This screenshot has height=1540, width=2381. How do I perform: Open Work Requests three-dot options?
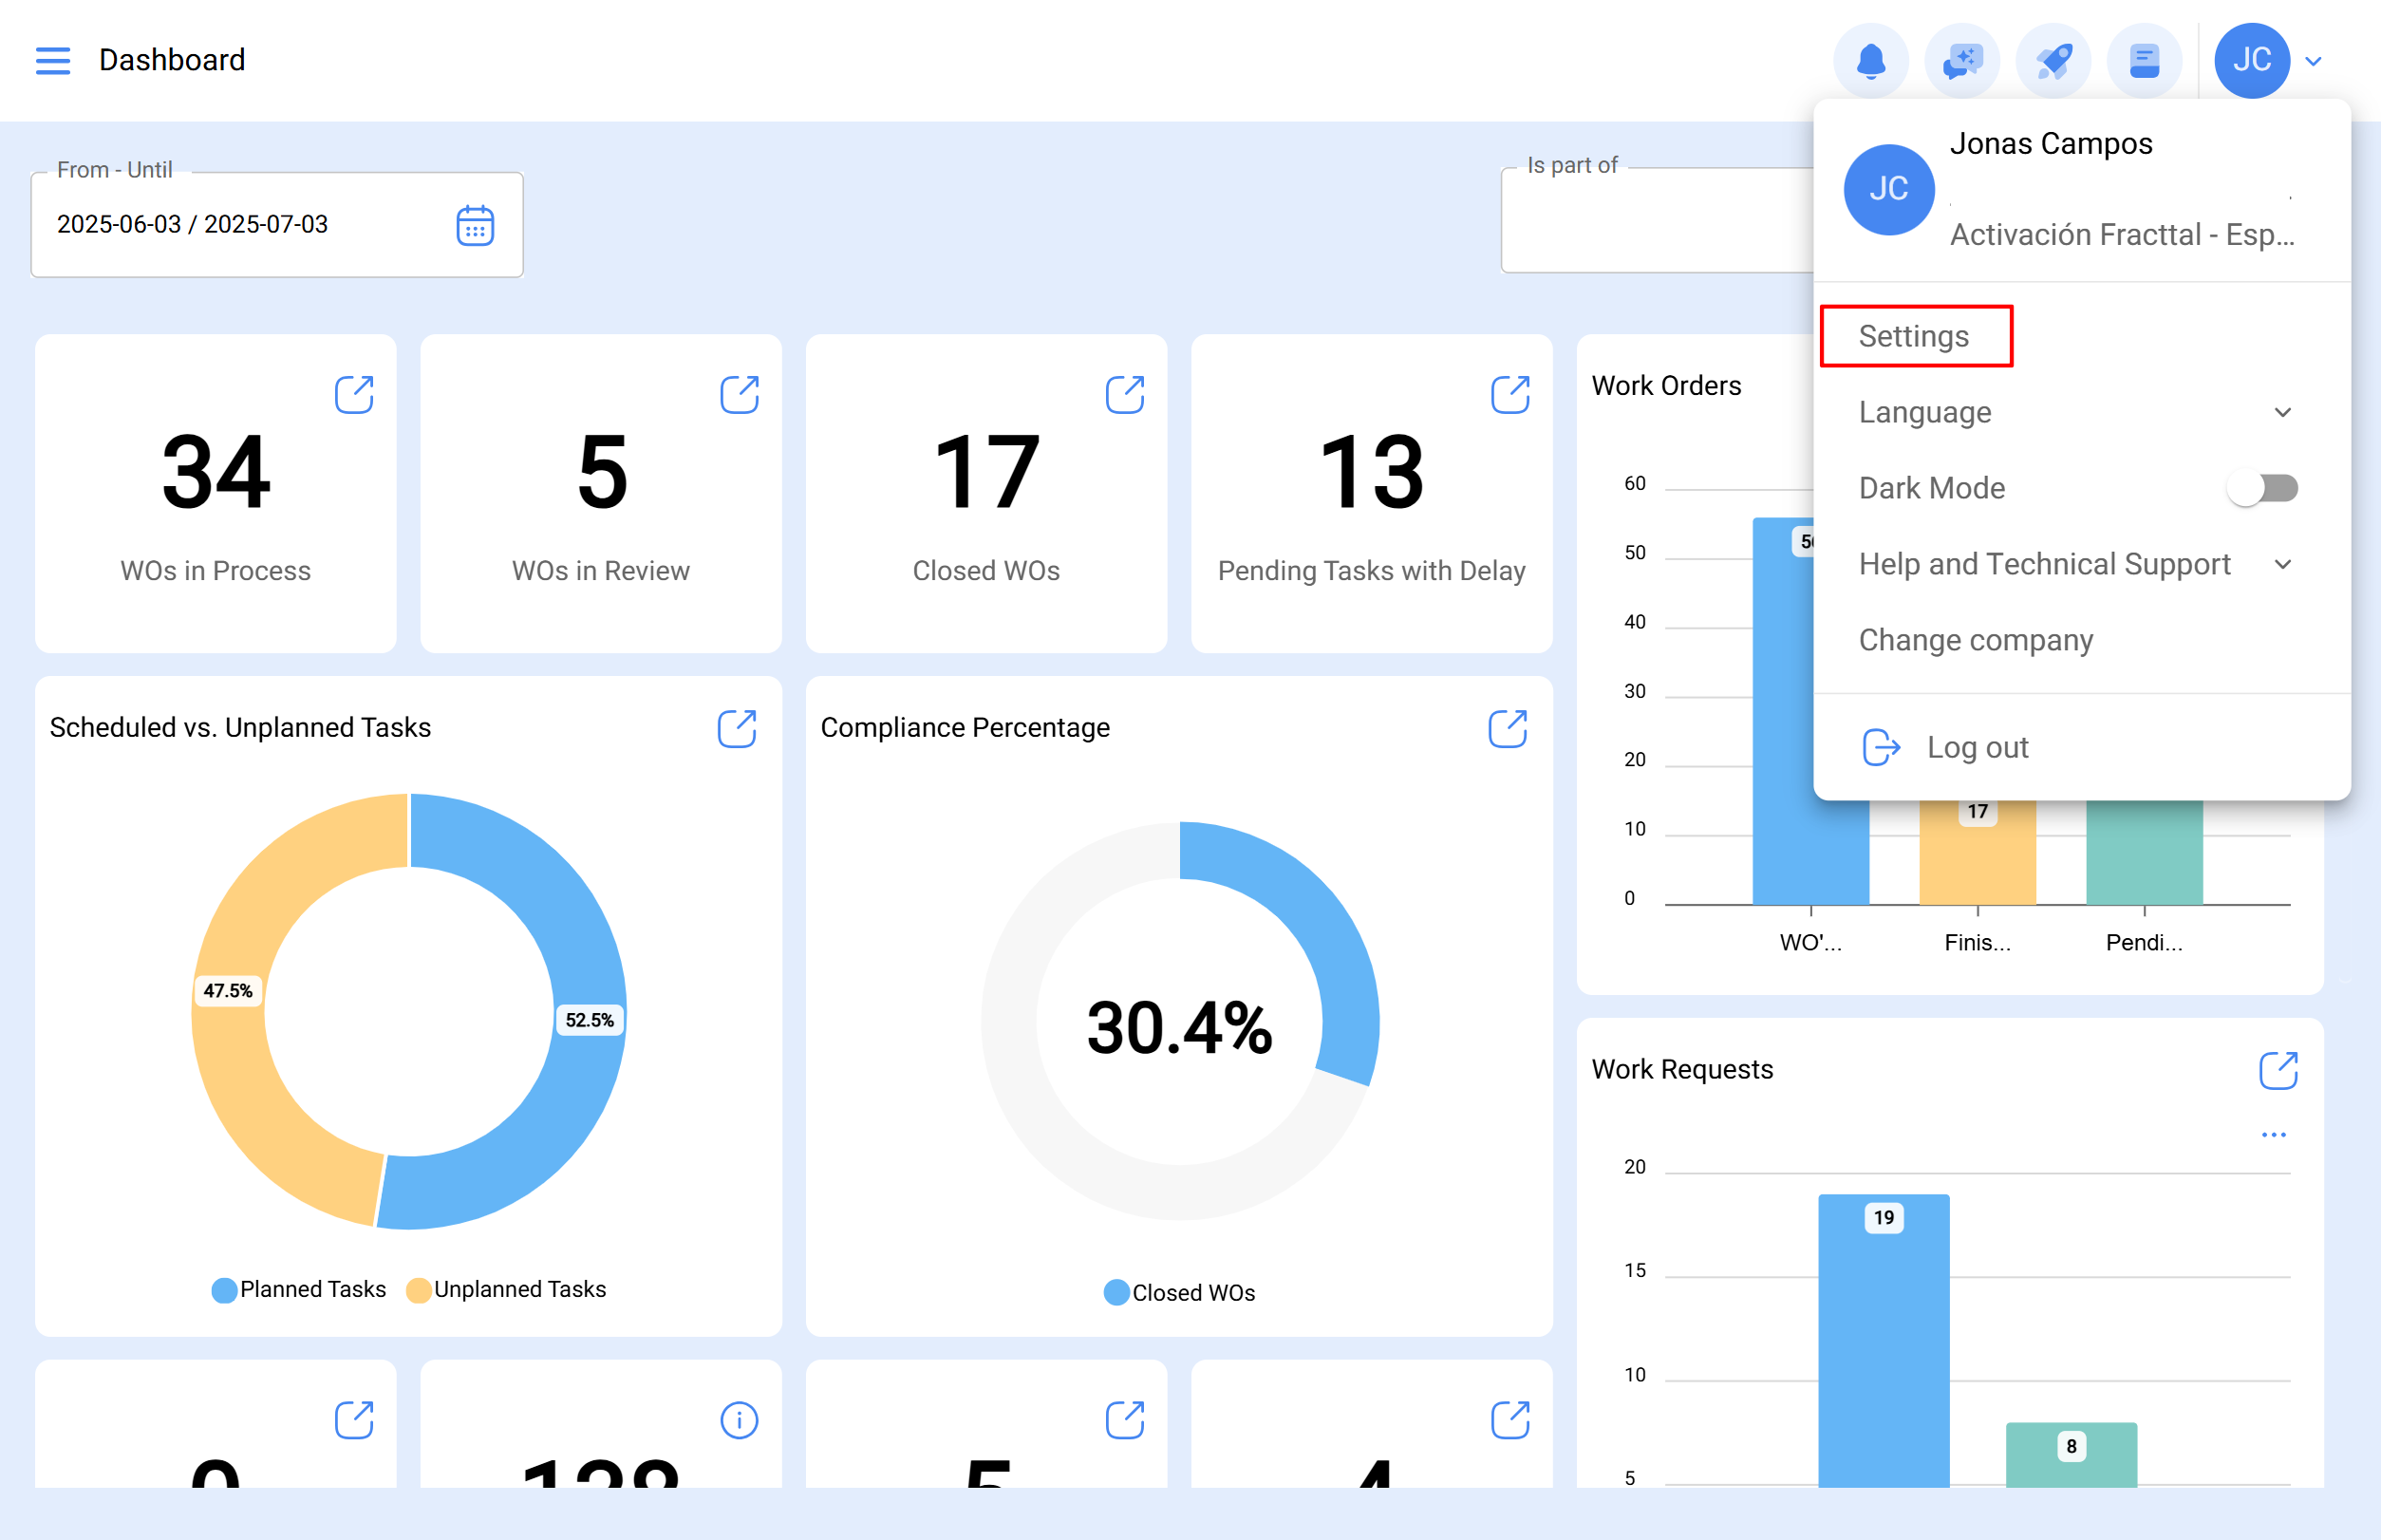coord(2273,1135)
